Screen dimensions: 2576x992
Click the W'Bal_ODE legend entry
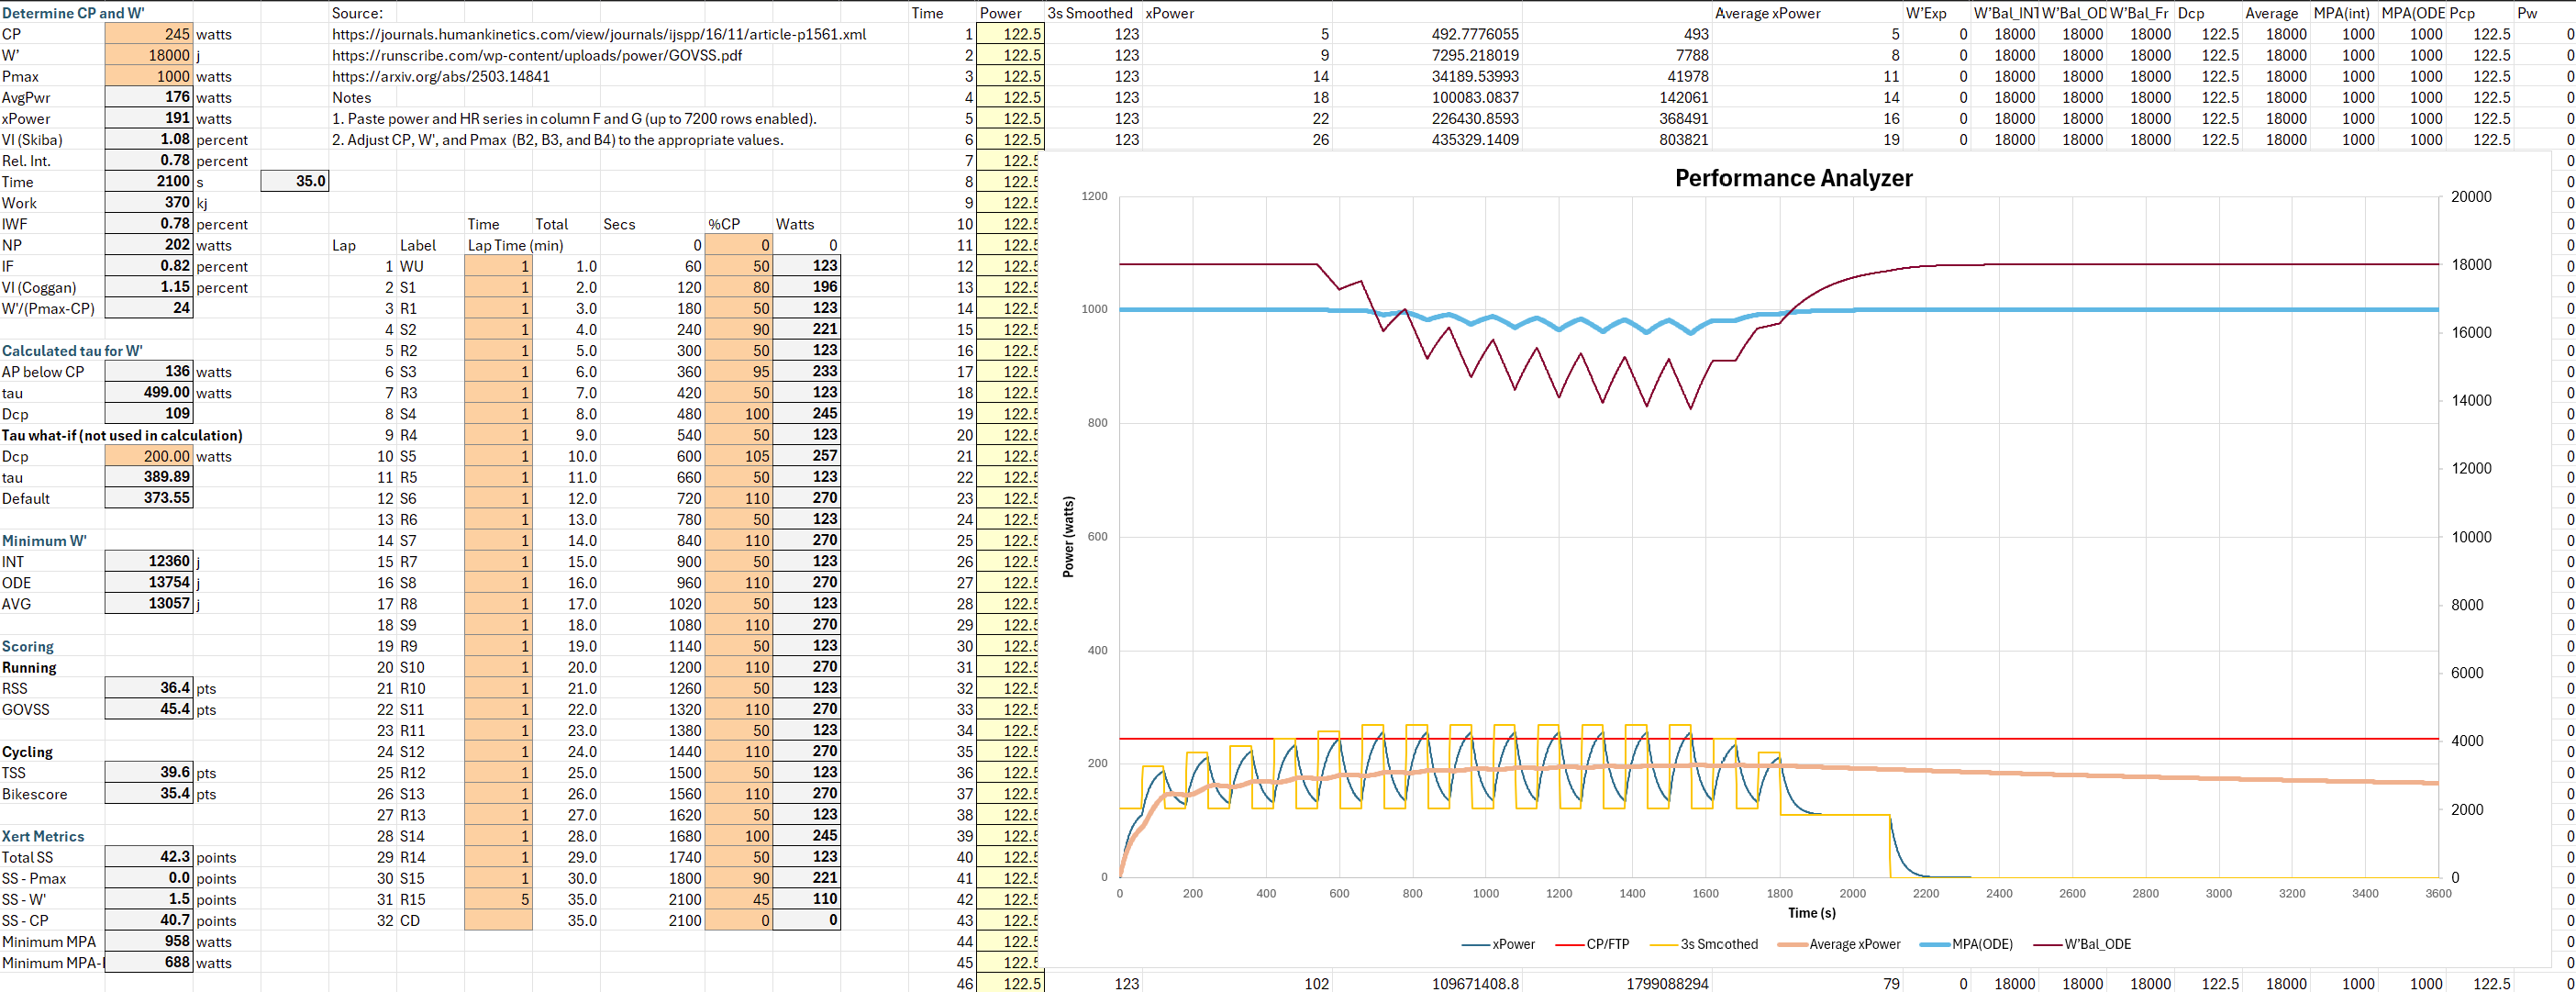[2097, 944]
